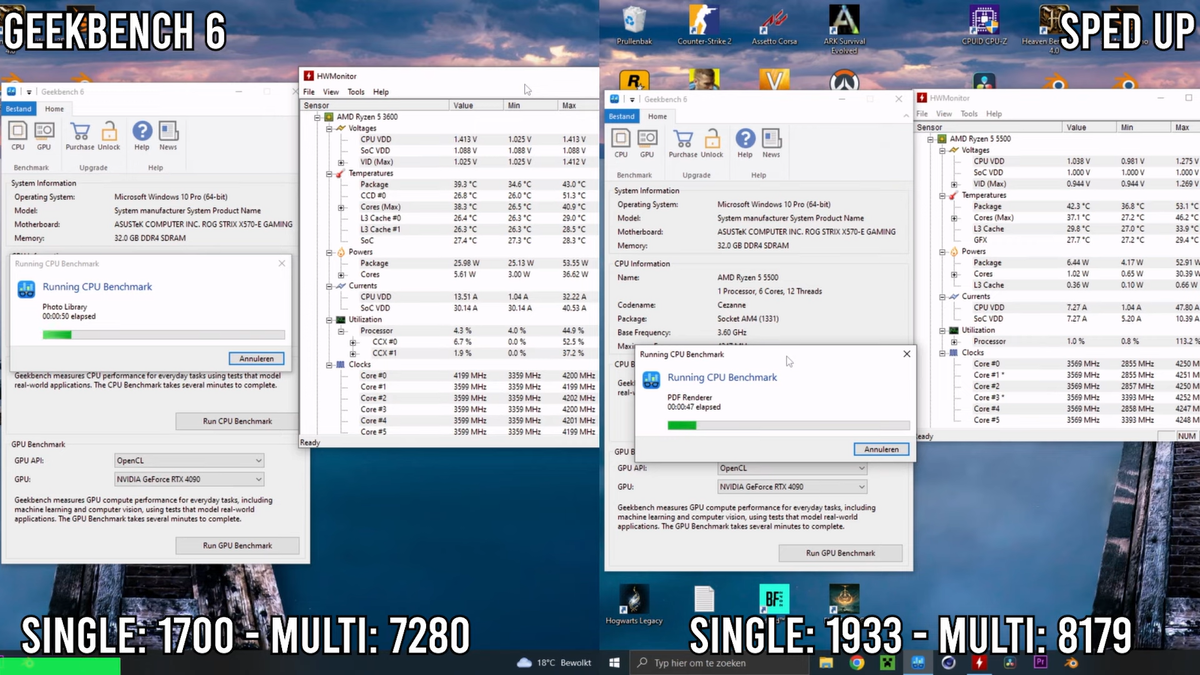Screen dimensions: 1200x675
Task: Open DaVinci Resolve from the taskbar
Action: click(x=1010, y=662)
